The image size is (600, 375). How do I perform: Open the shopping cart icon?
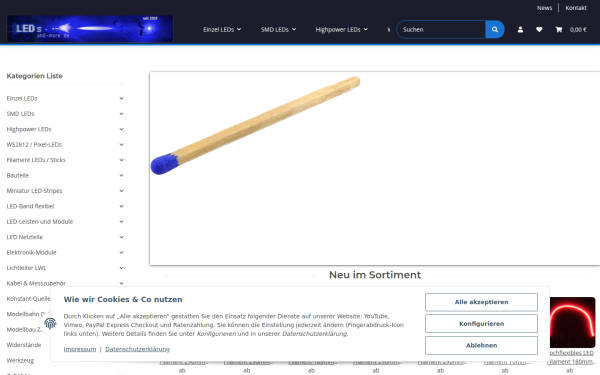[559, 29]
